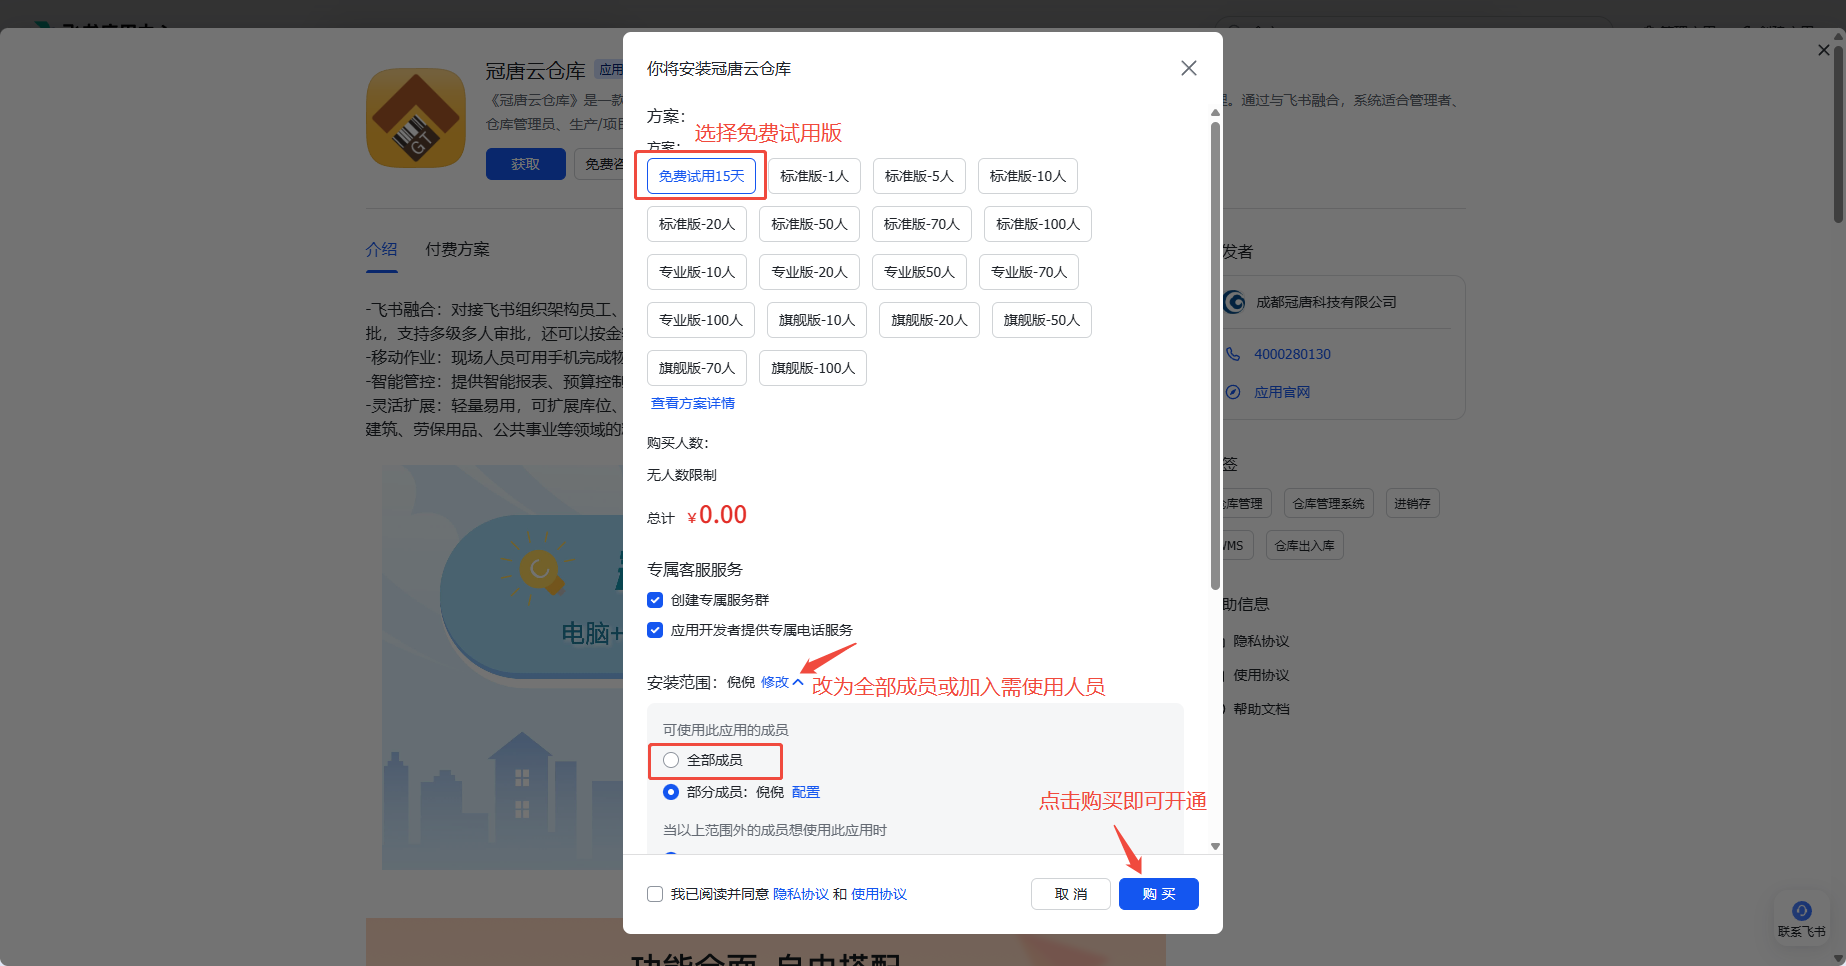The width and height of the screenshot is (1846, 966).
Task: Choose the 旗舰版-100人 plan
Action: [x=813, y=368]
